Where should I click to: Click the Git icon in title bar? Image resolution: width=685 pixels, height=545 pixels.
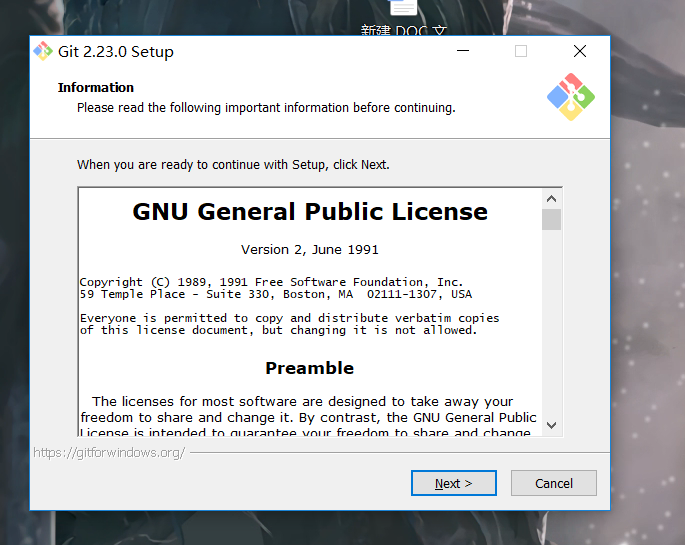pyautogui.click(x=43, y=52)
